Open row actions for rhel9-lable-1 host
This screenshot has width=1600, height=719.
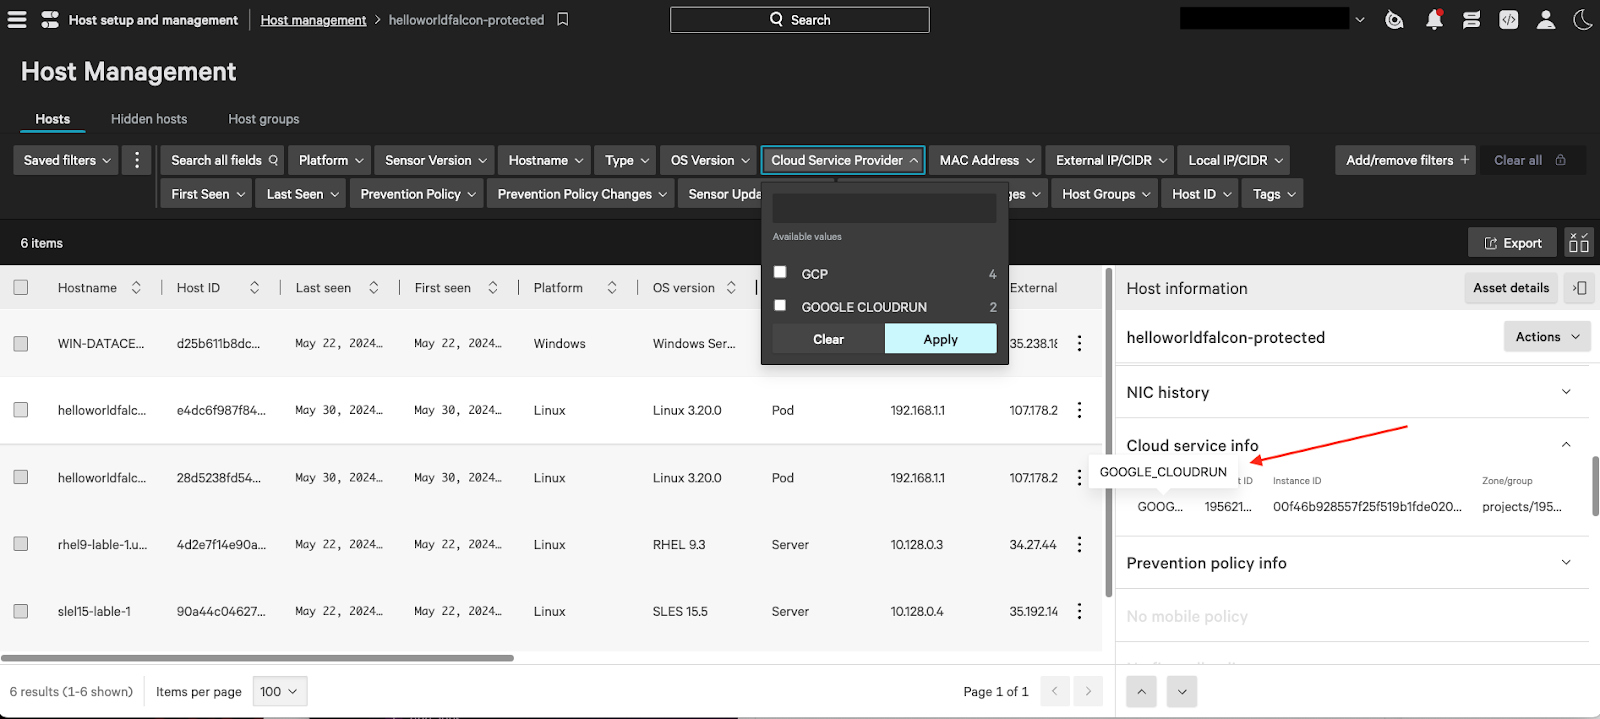pos(1079,545)
